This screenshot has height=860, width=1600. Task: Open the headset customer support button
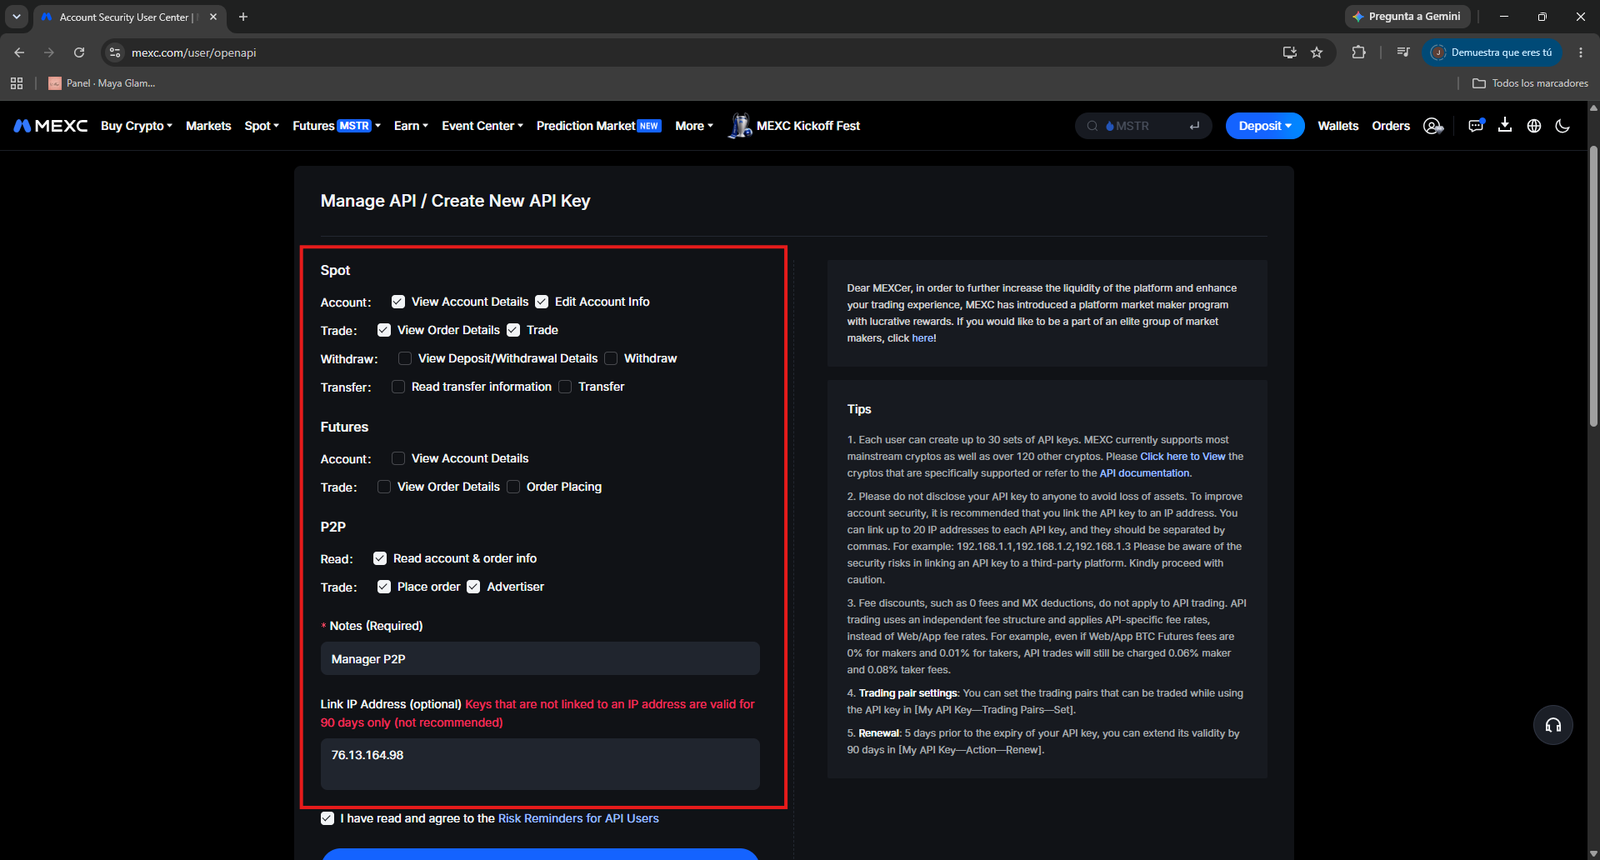point(1553,725)
